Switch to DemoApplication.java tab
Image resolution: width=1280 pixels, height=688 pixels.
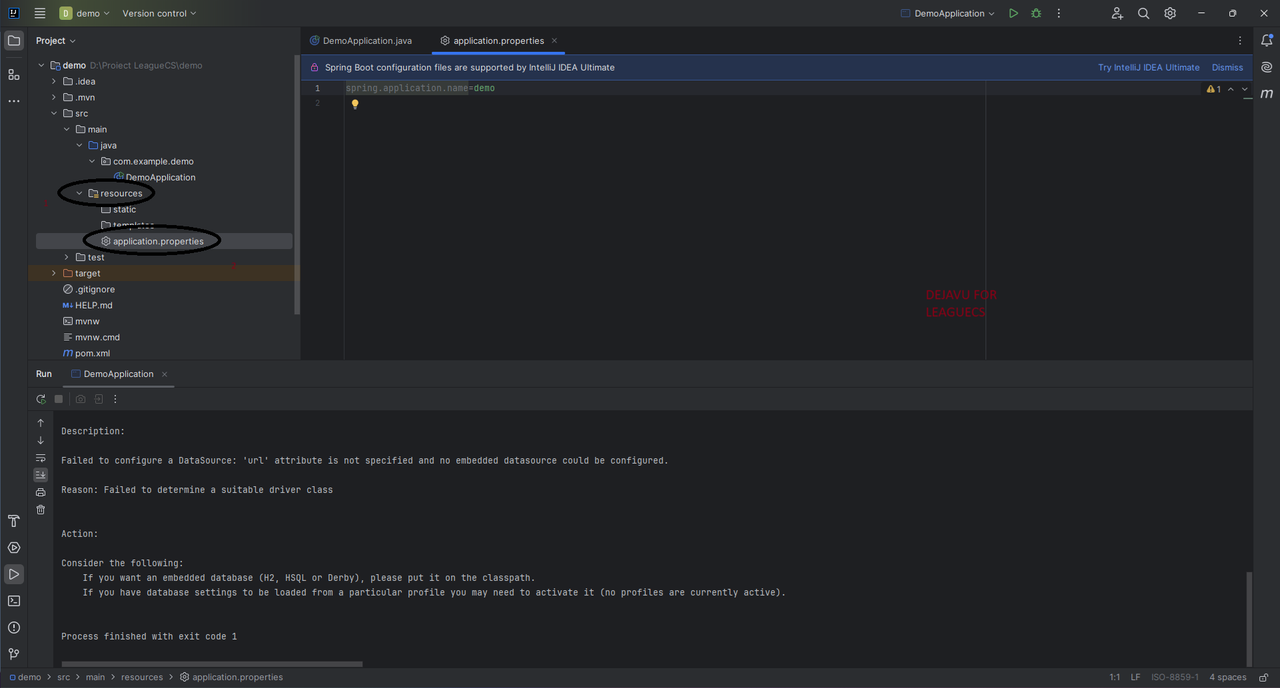click(x=361, y=41)
